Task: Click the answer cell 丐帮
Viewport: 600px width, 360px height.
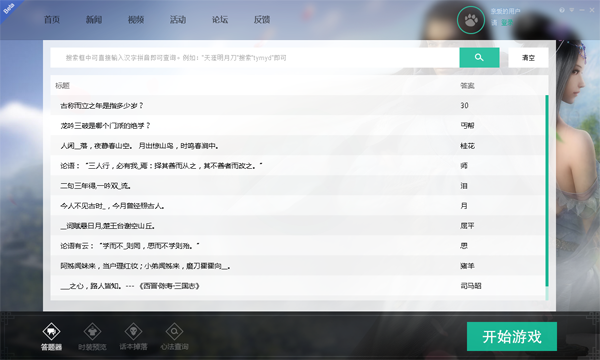Action: tap(467, 125)
